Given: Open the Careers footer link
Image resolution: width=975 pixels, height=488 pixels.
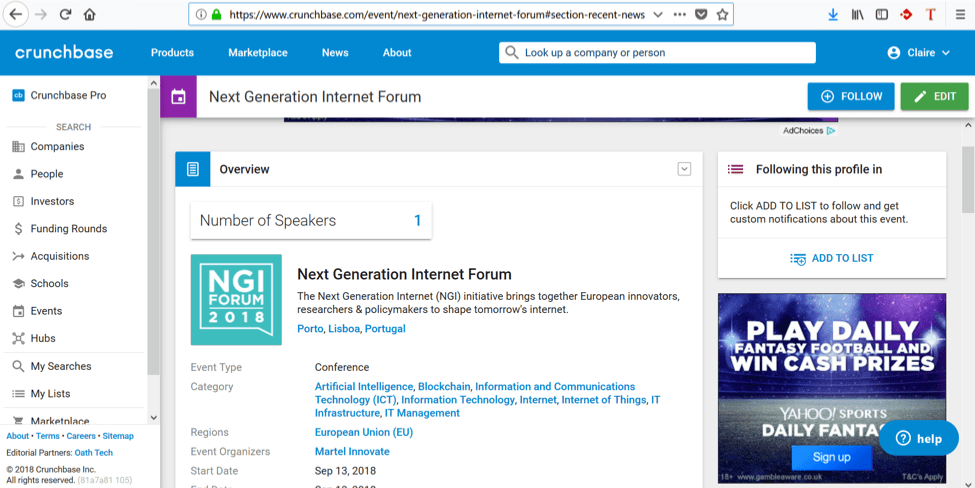Looking at the screenshot, I should (x=81, y=436).
